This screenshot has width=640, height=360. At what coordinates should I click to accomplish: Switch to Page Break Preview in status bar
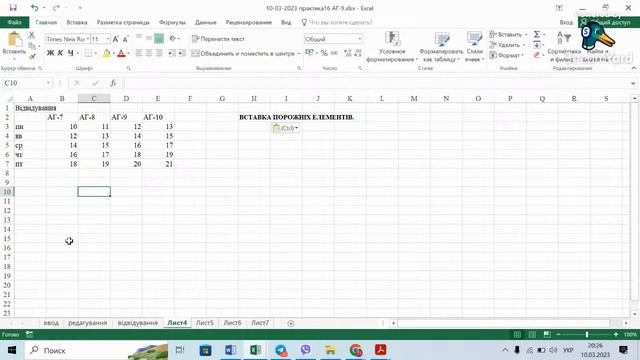[547, 334]
